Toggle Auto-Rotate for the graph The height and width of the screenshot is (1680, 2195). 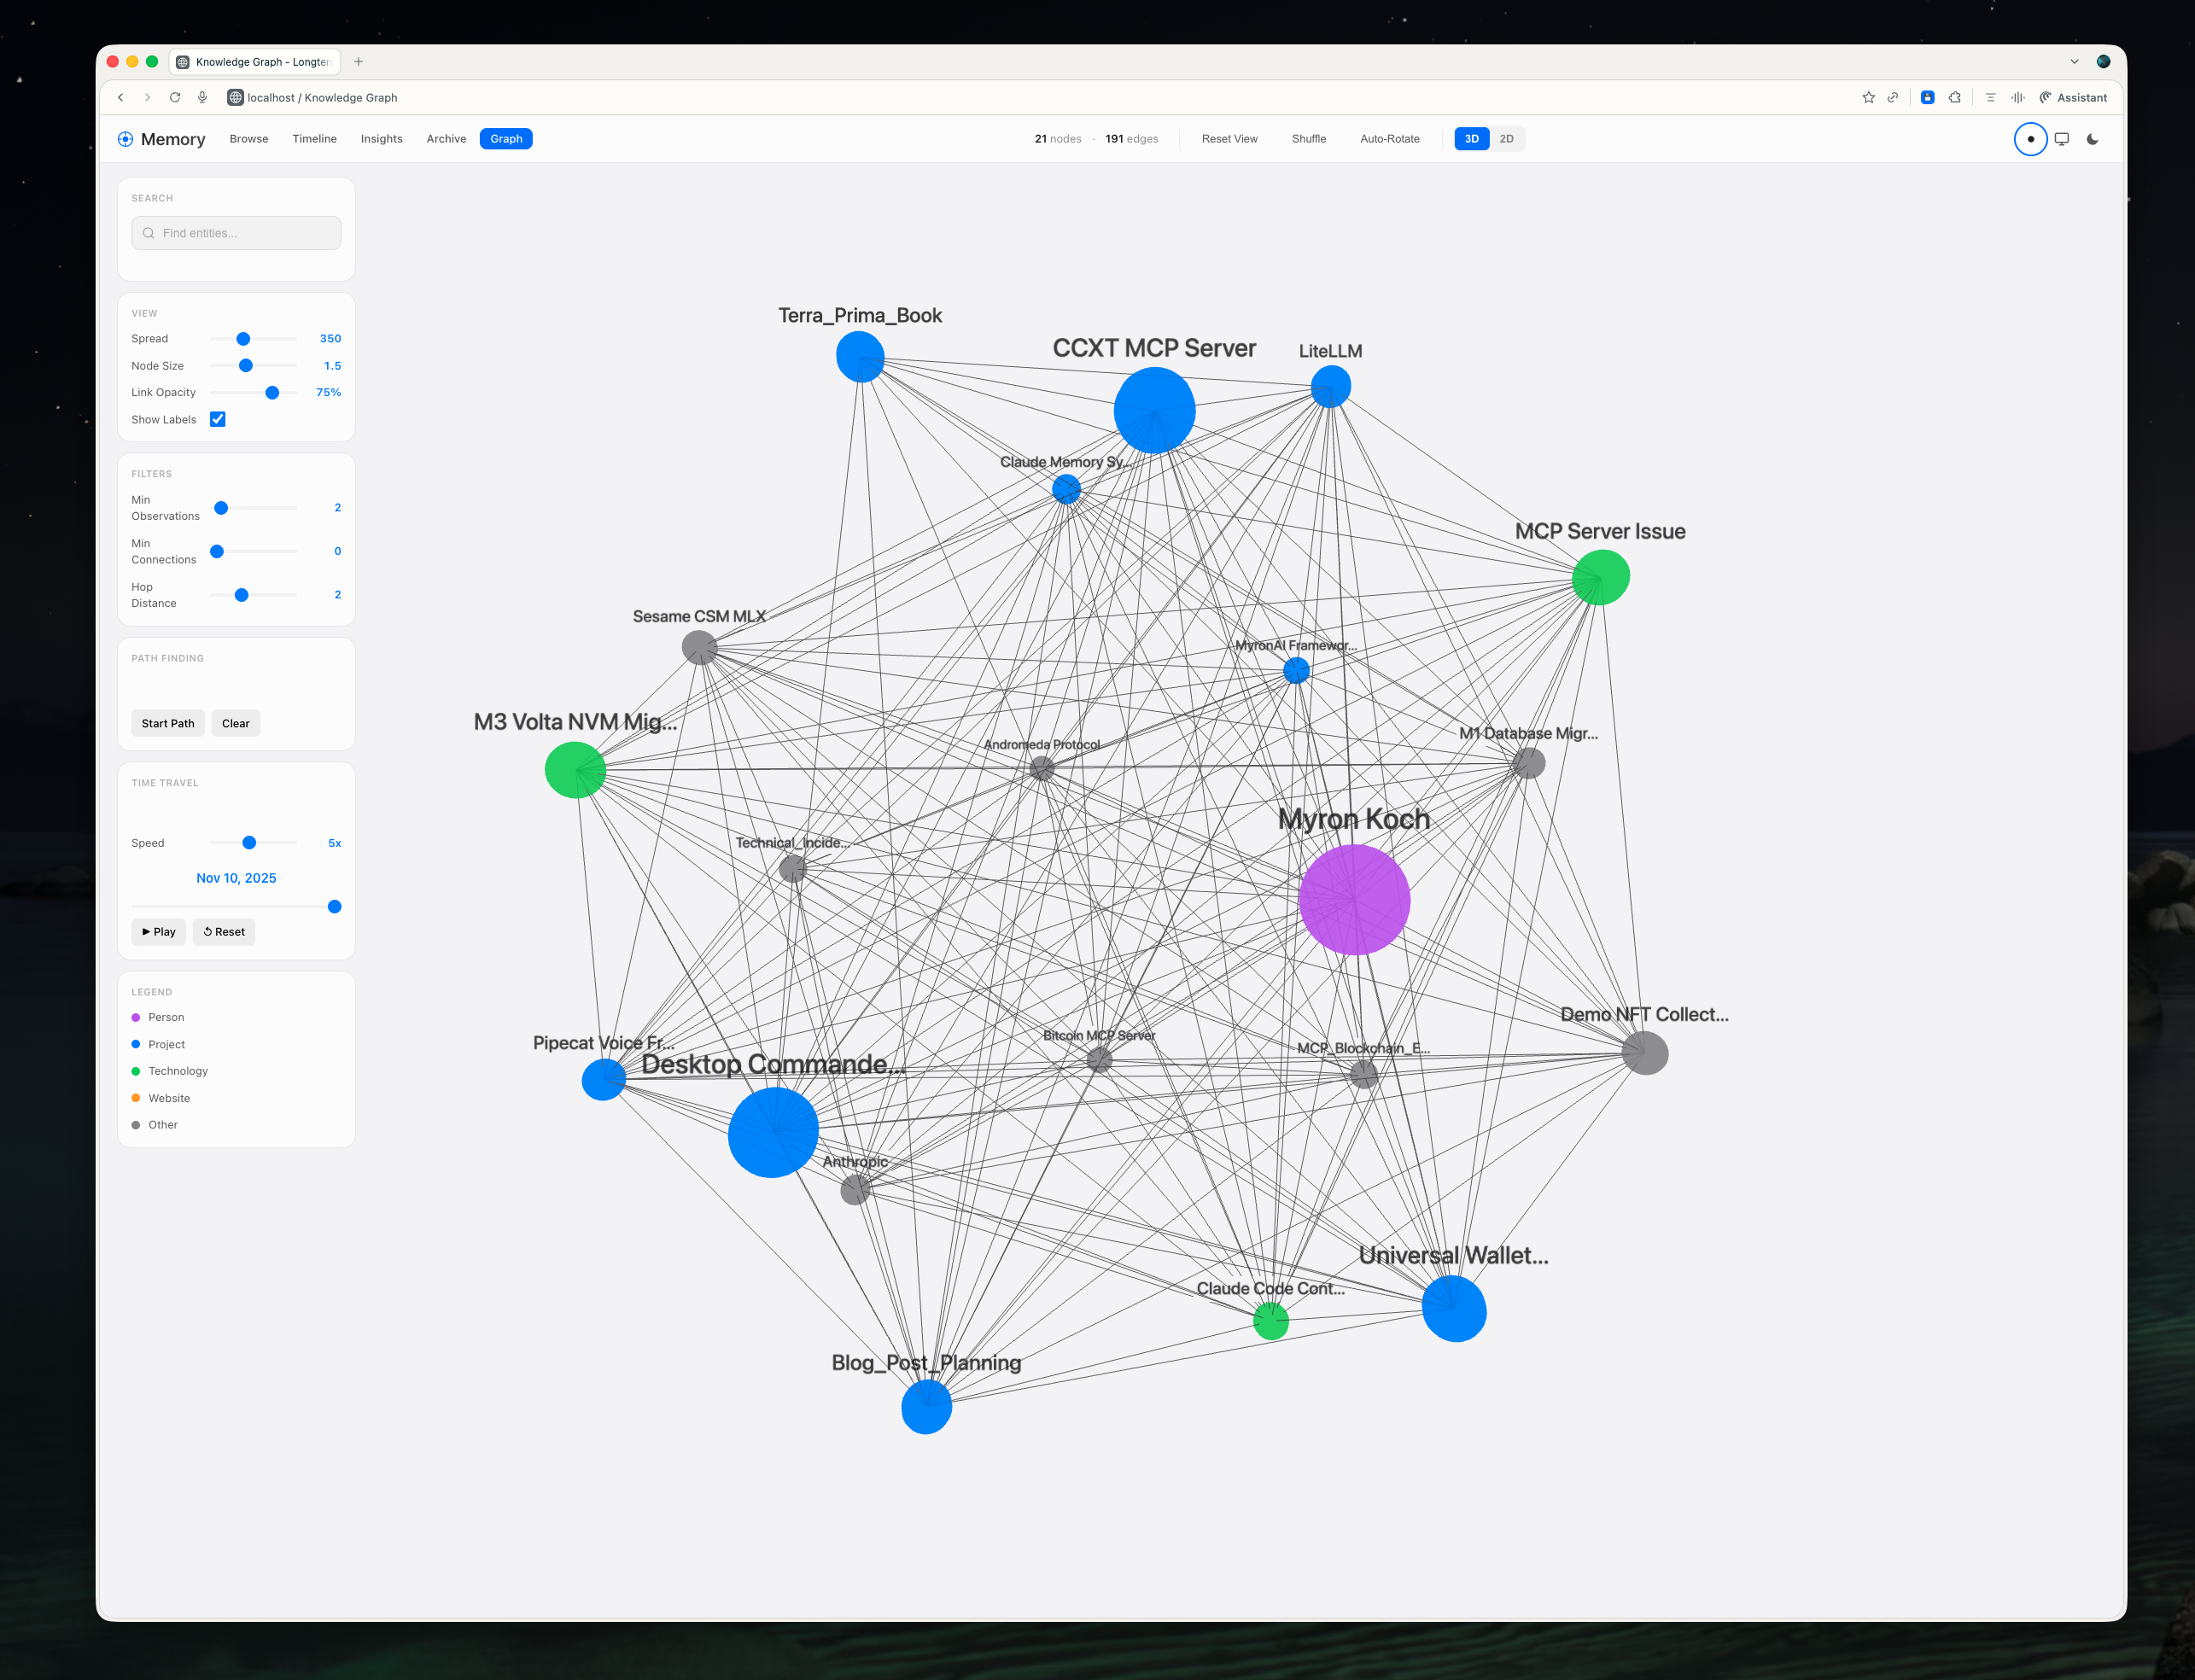[x=1389, y=139]
